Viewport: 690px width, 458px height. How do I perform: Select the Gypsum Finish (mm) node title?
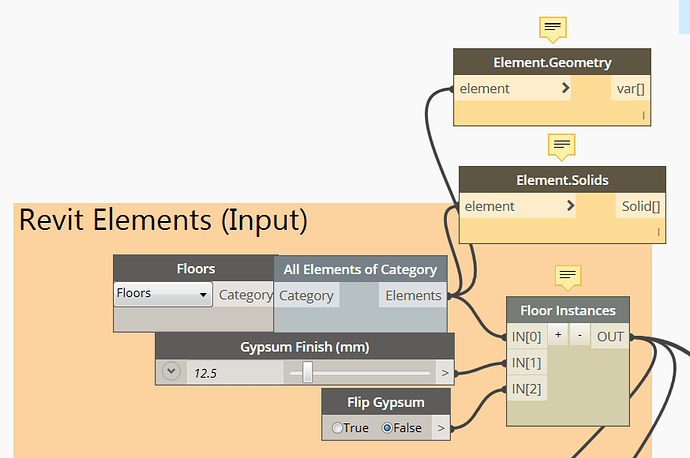click(305, 347)
